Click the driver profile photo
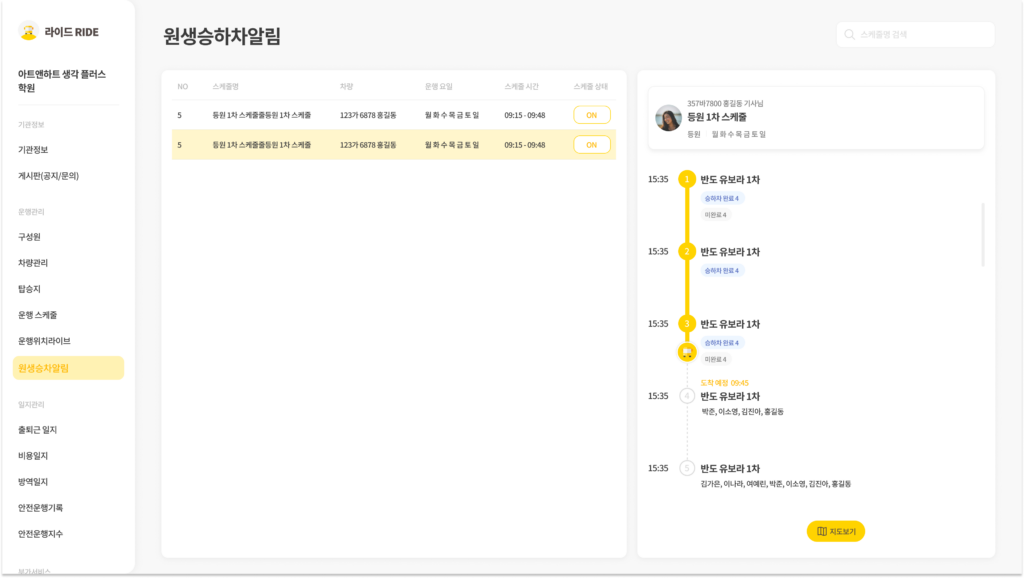This screenshot has width=1024, height=578. (668, 118)
